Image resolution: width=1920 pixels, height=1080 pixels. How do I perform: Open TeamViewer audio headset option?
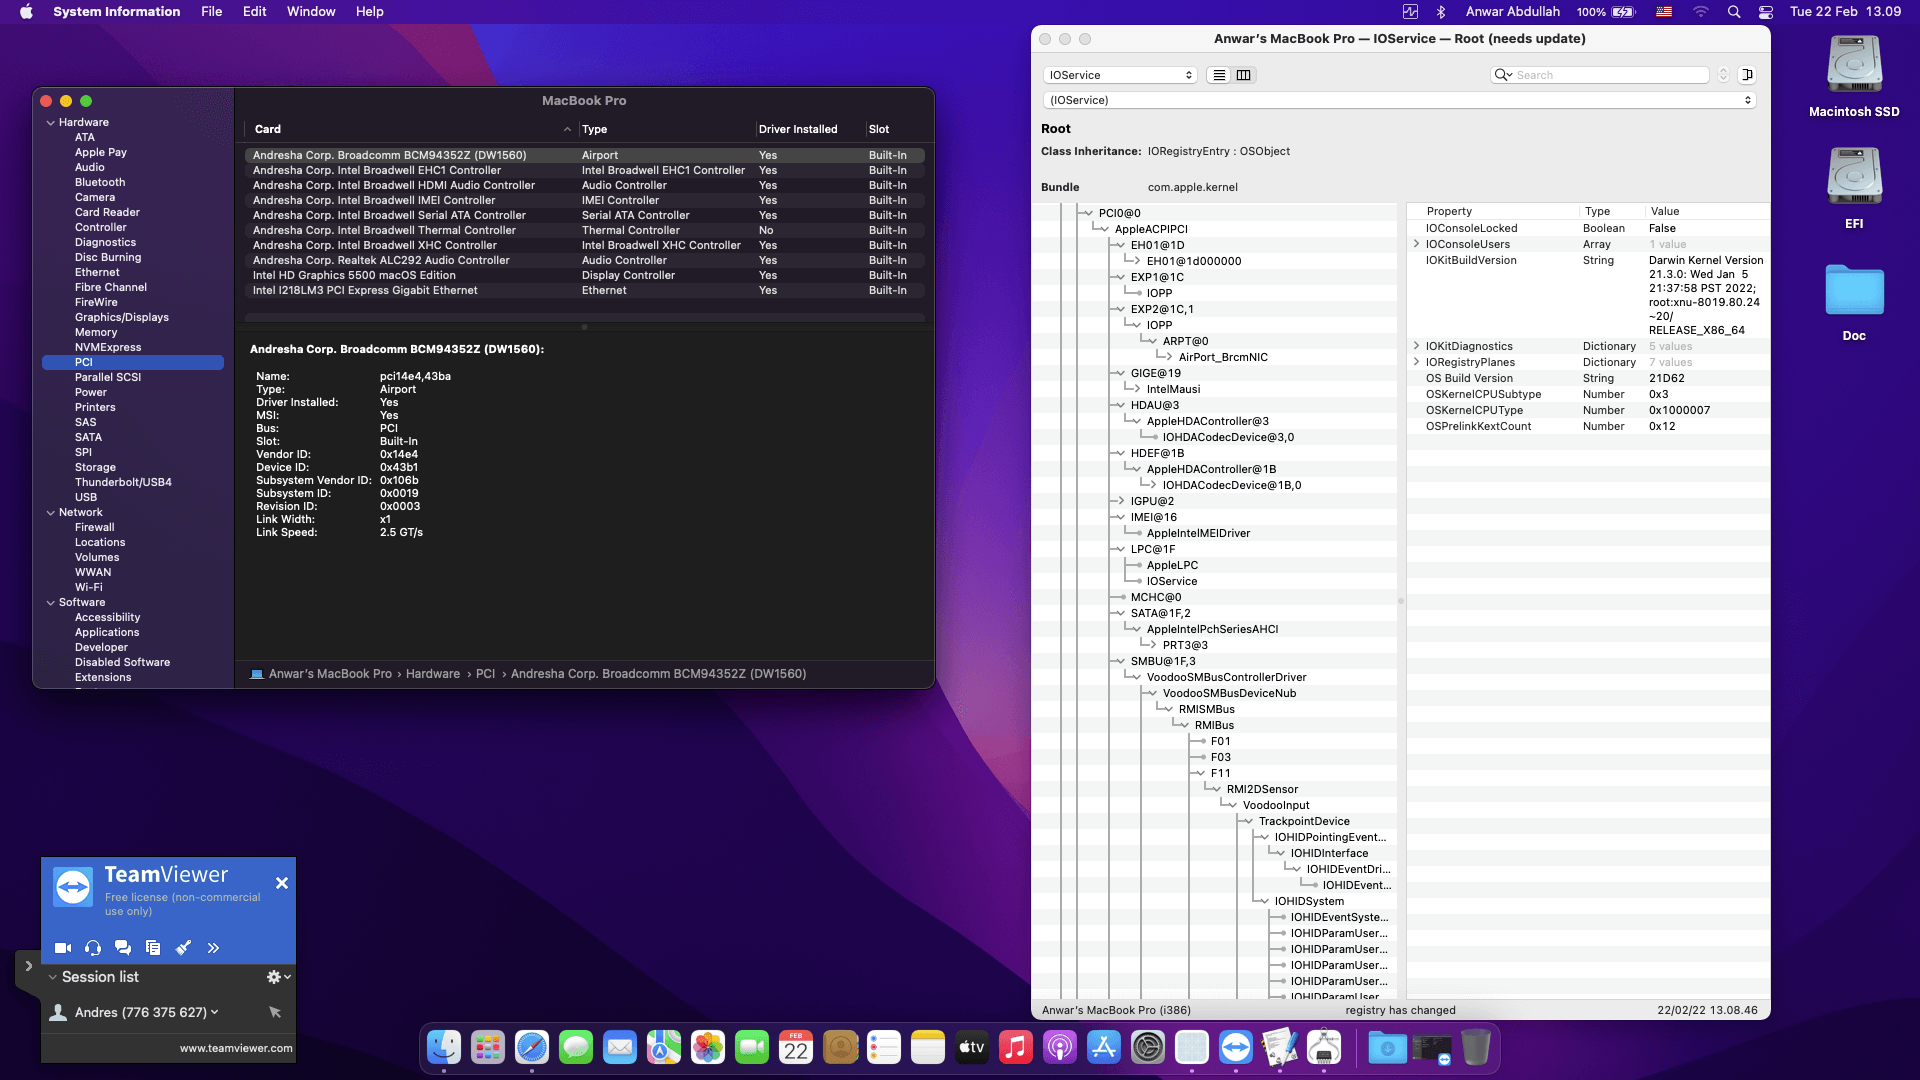tap(93, 948)
